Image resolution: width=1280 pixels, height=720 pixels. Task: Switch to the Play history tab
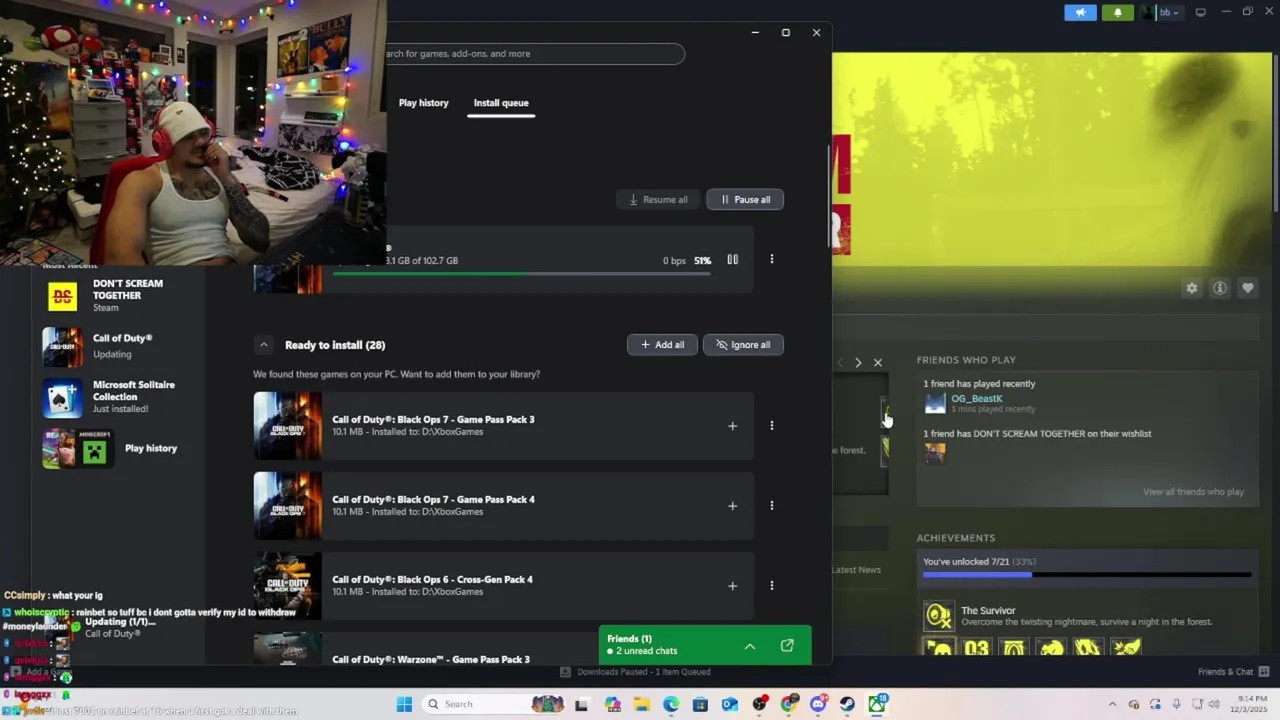423,103
